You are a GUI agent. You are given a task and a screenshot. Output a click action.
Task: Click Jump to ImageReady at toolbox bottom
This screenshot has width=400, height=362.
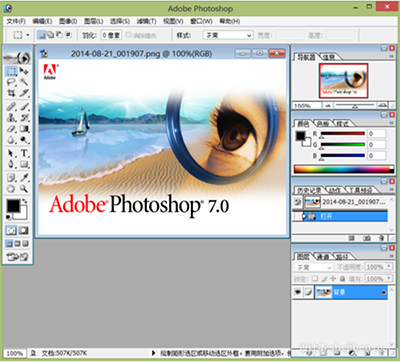pos(18,256)
